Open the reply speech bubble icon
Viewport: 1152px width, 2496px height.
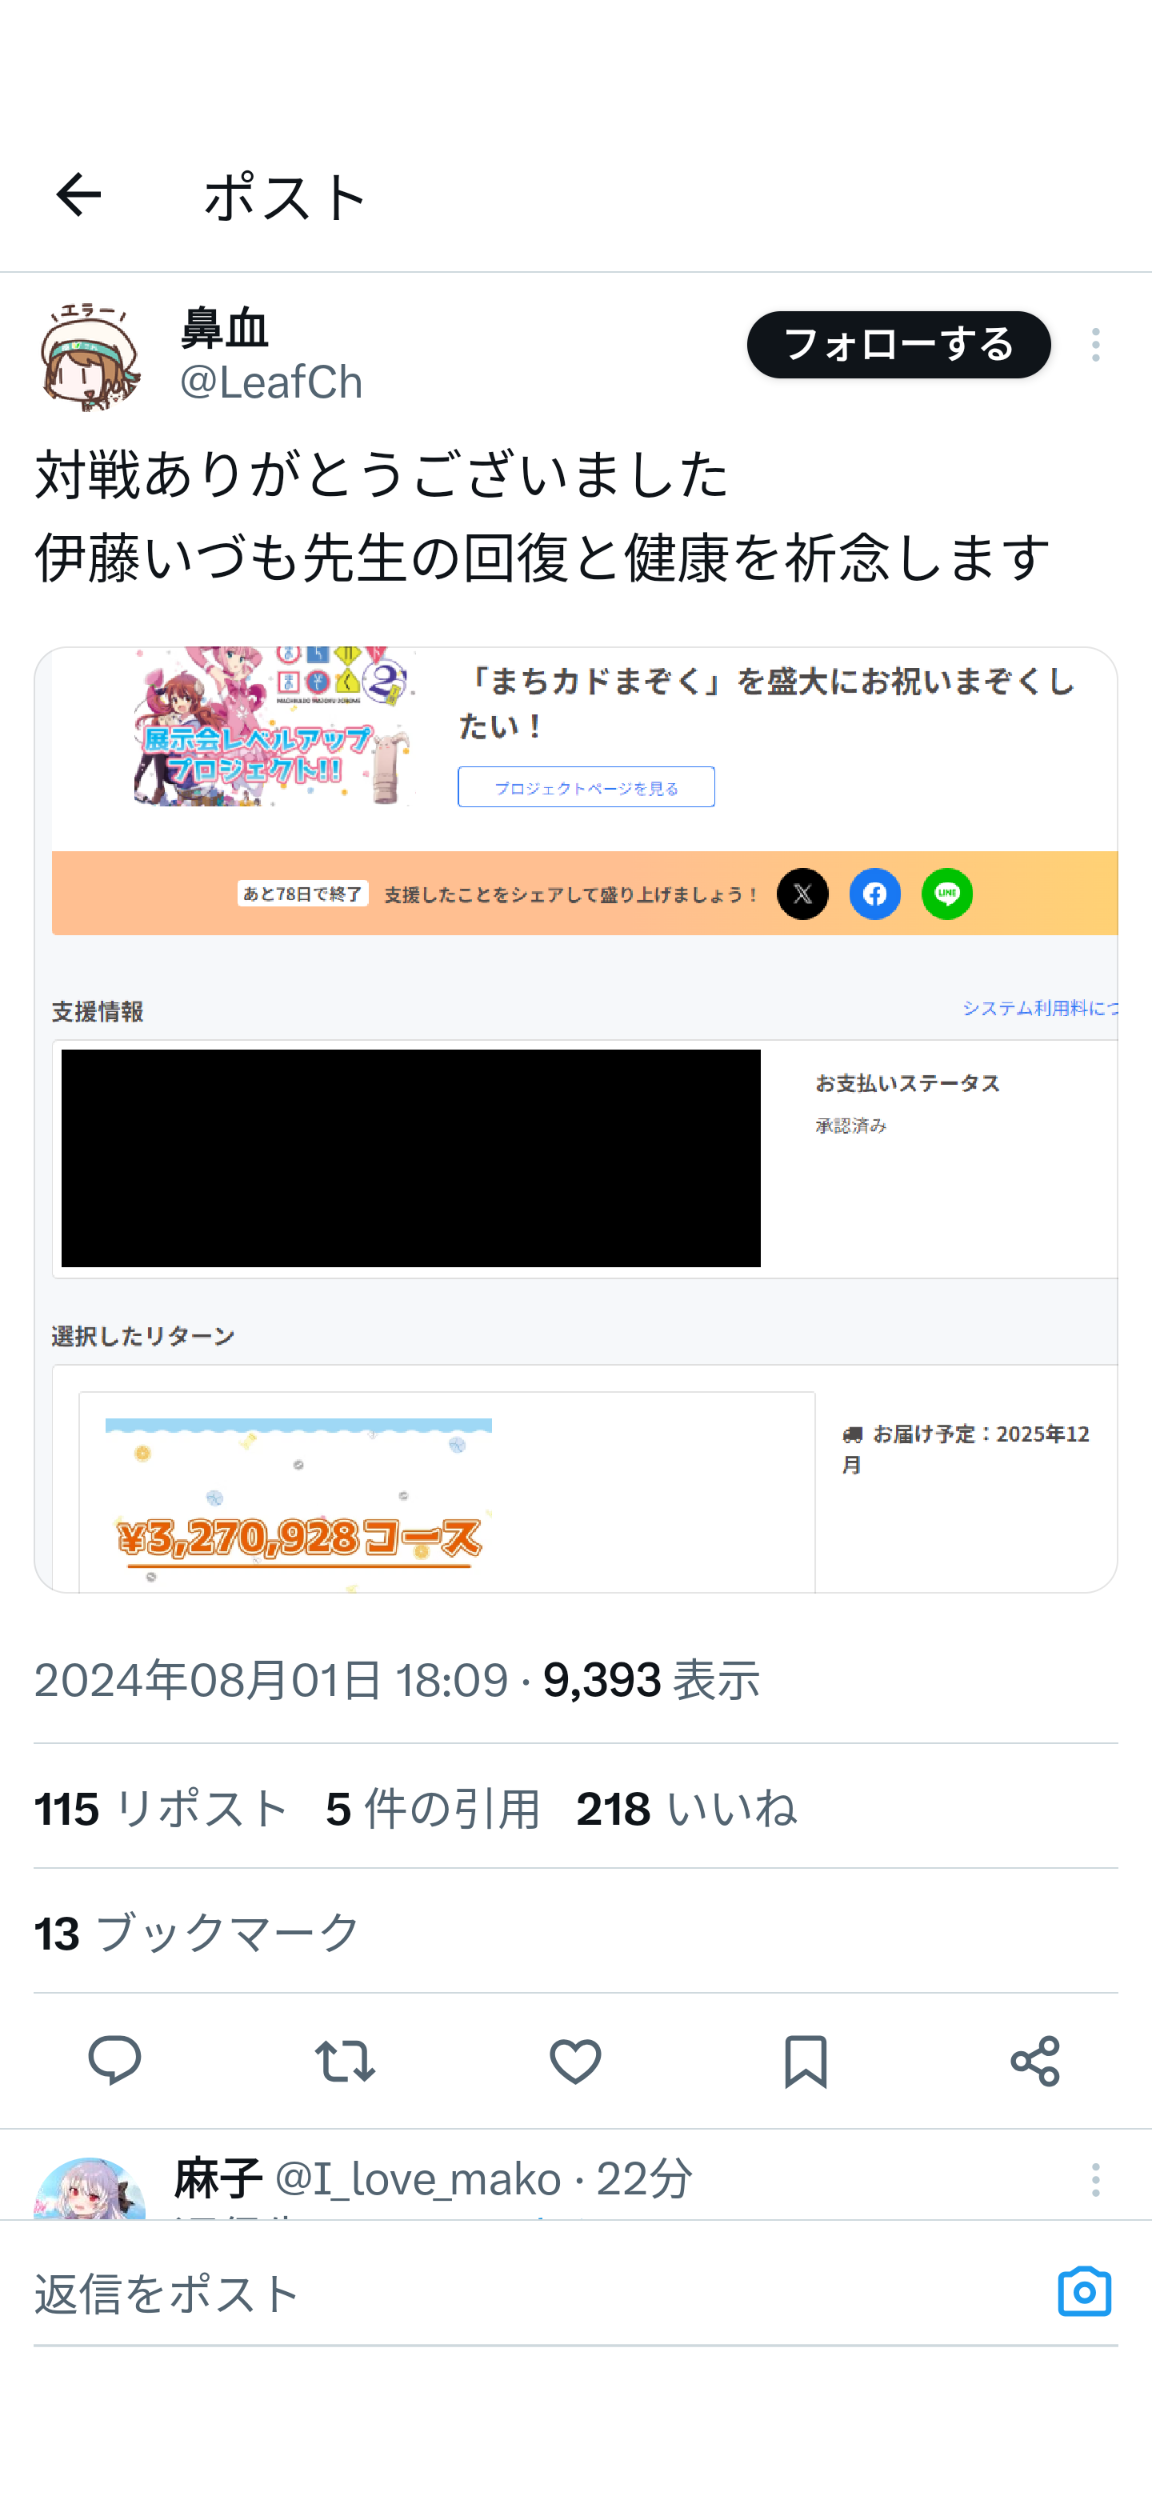[x=115, y=2060]
